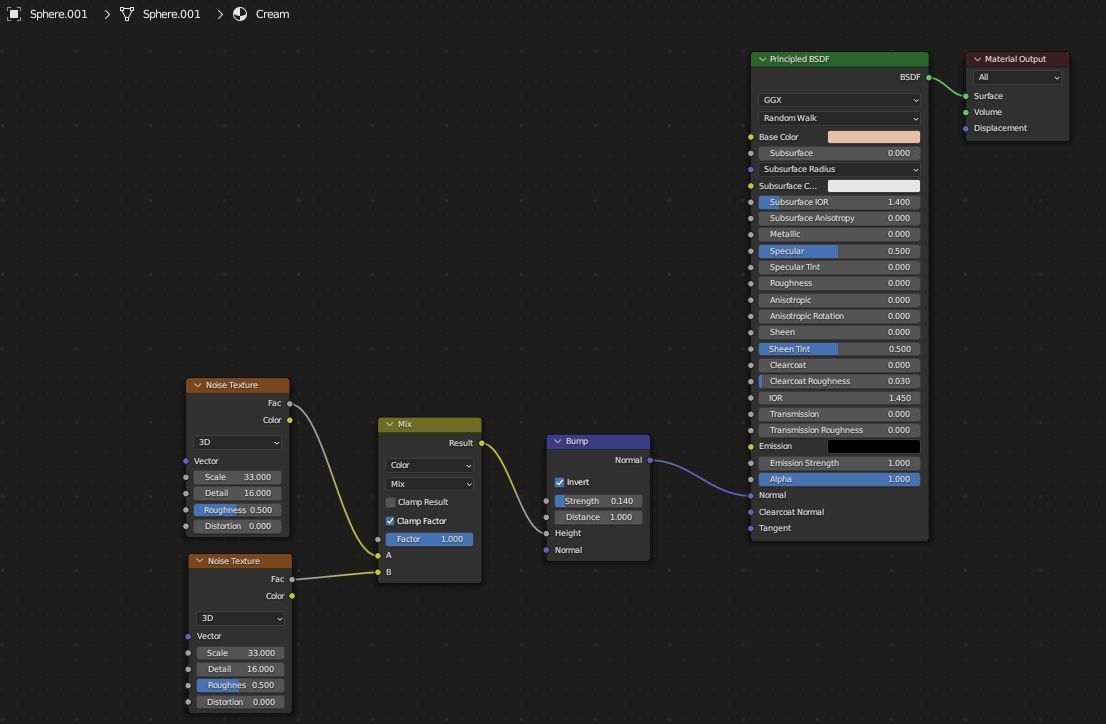Collapse the Bump node

(x=558, y=441)
